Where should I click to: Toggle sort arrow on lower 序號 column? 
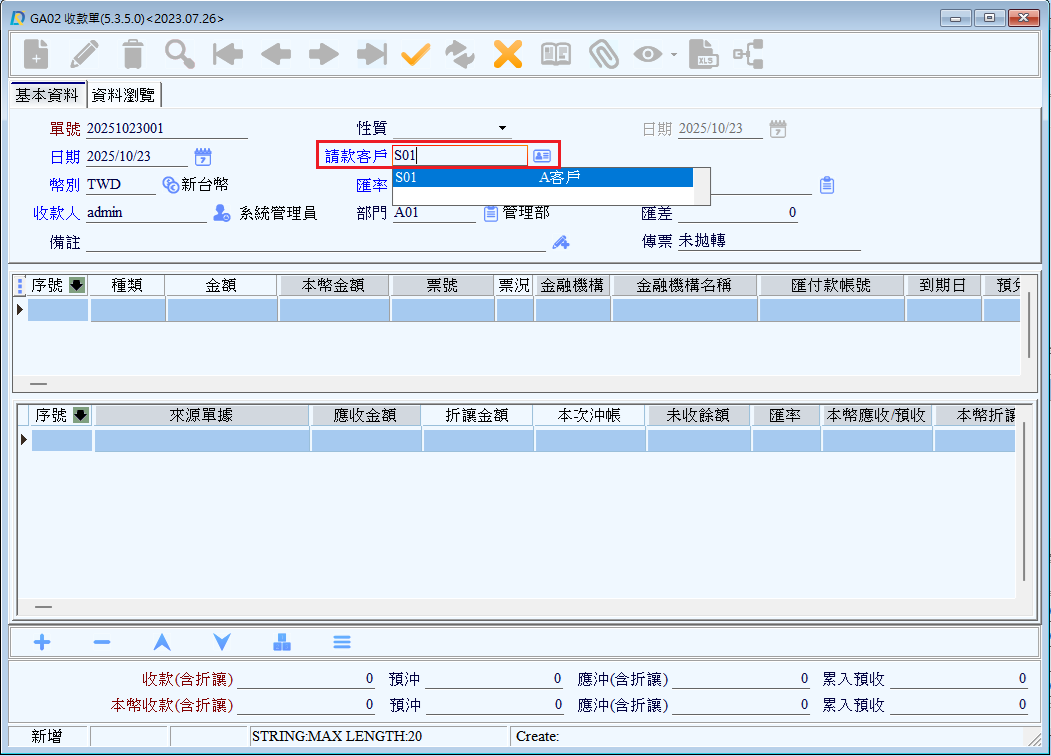click(81, 415)
